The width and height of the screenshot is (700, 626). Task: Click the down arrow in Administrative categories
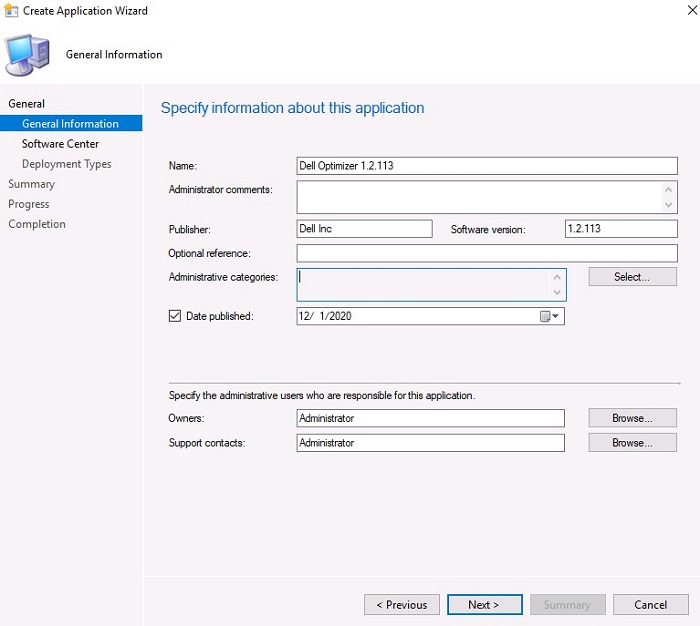pyautogui.click(x=557, y=292)
